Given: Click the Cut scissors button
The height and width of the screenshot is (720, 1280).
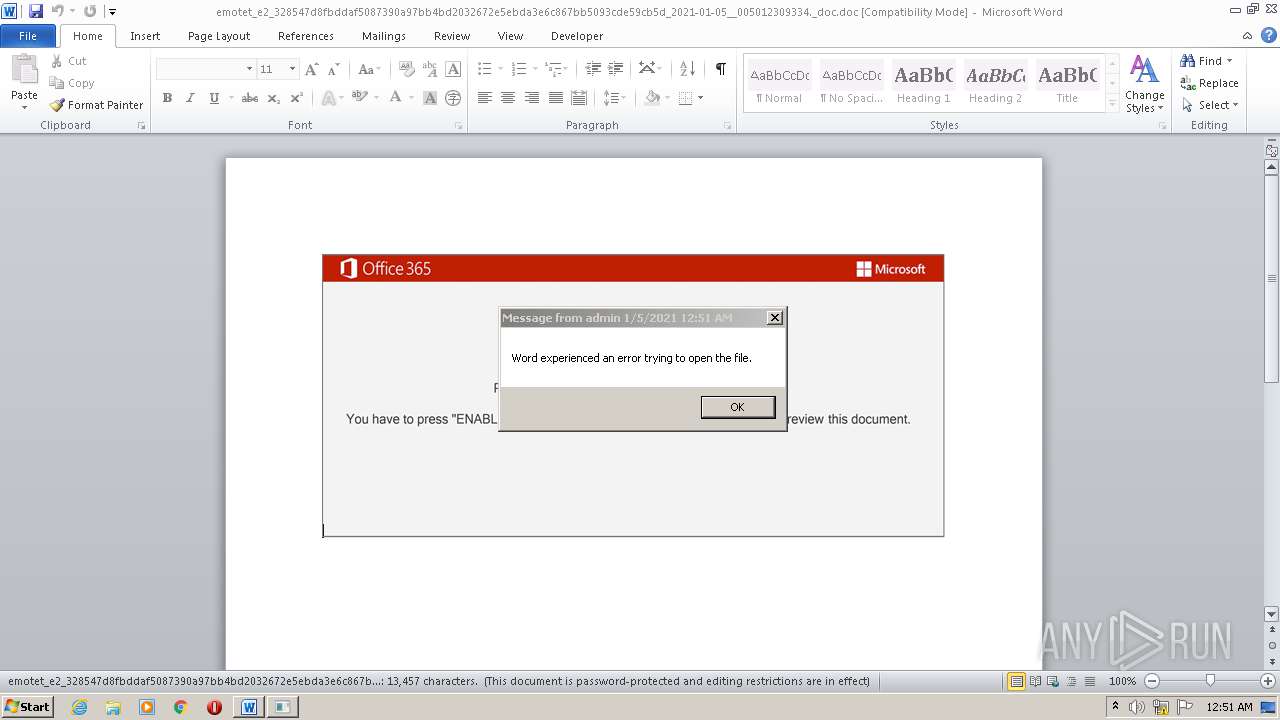Looking at the screenshot, I should click(x=69, y=61).
